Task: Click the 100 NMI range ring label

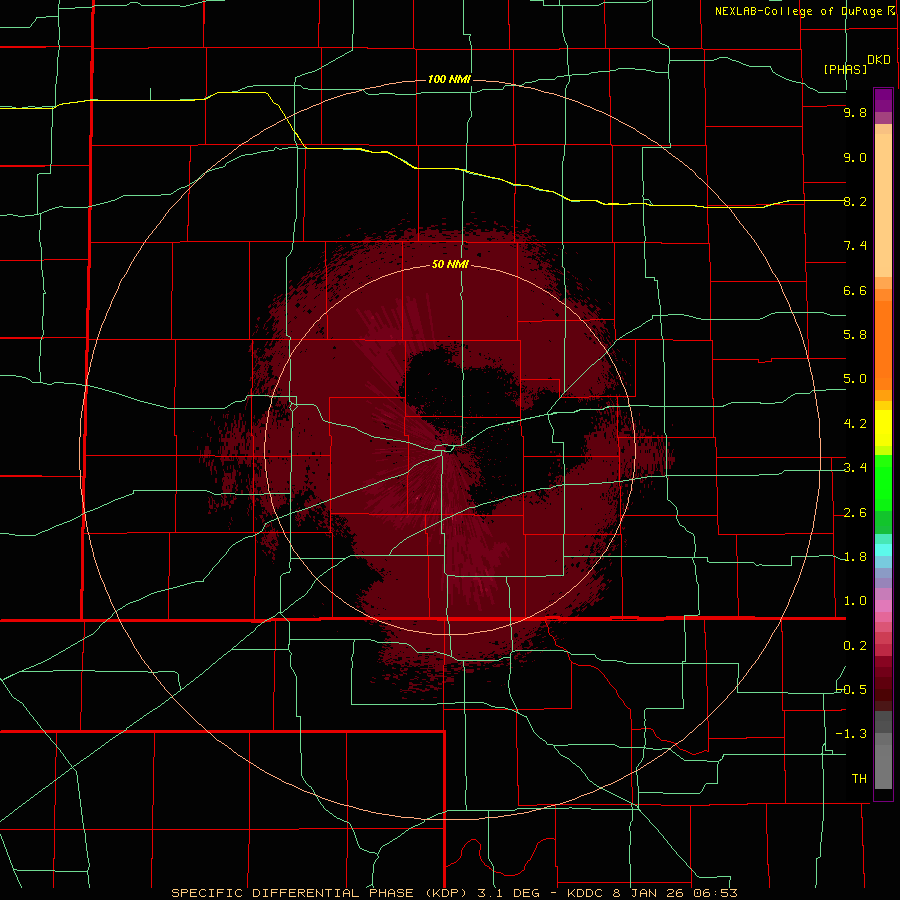Action: pyautogui.click(x=449, y=79)
